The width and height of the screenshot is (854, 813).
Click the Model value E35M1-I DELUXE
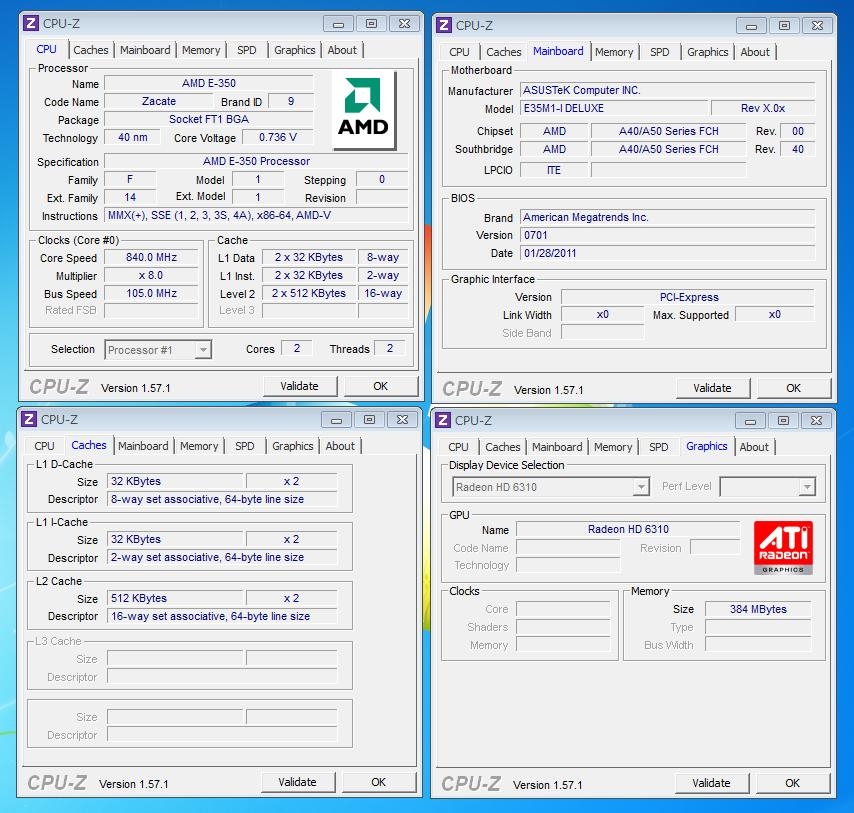(x=614, y=108)
